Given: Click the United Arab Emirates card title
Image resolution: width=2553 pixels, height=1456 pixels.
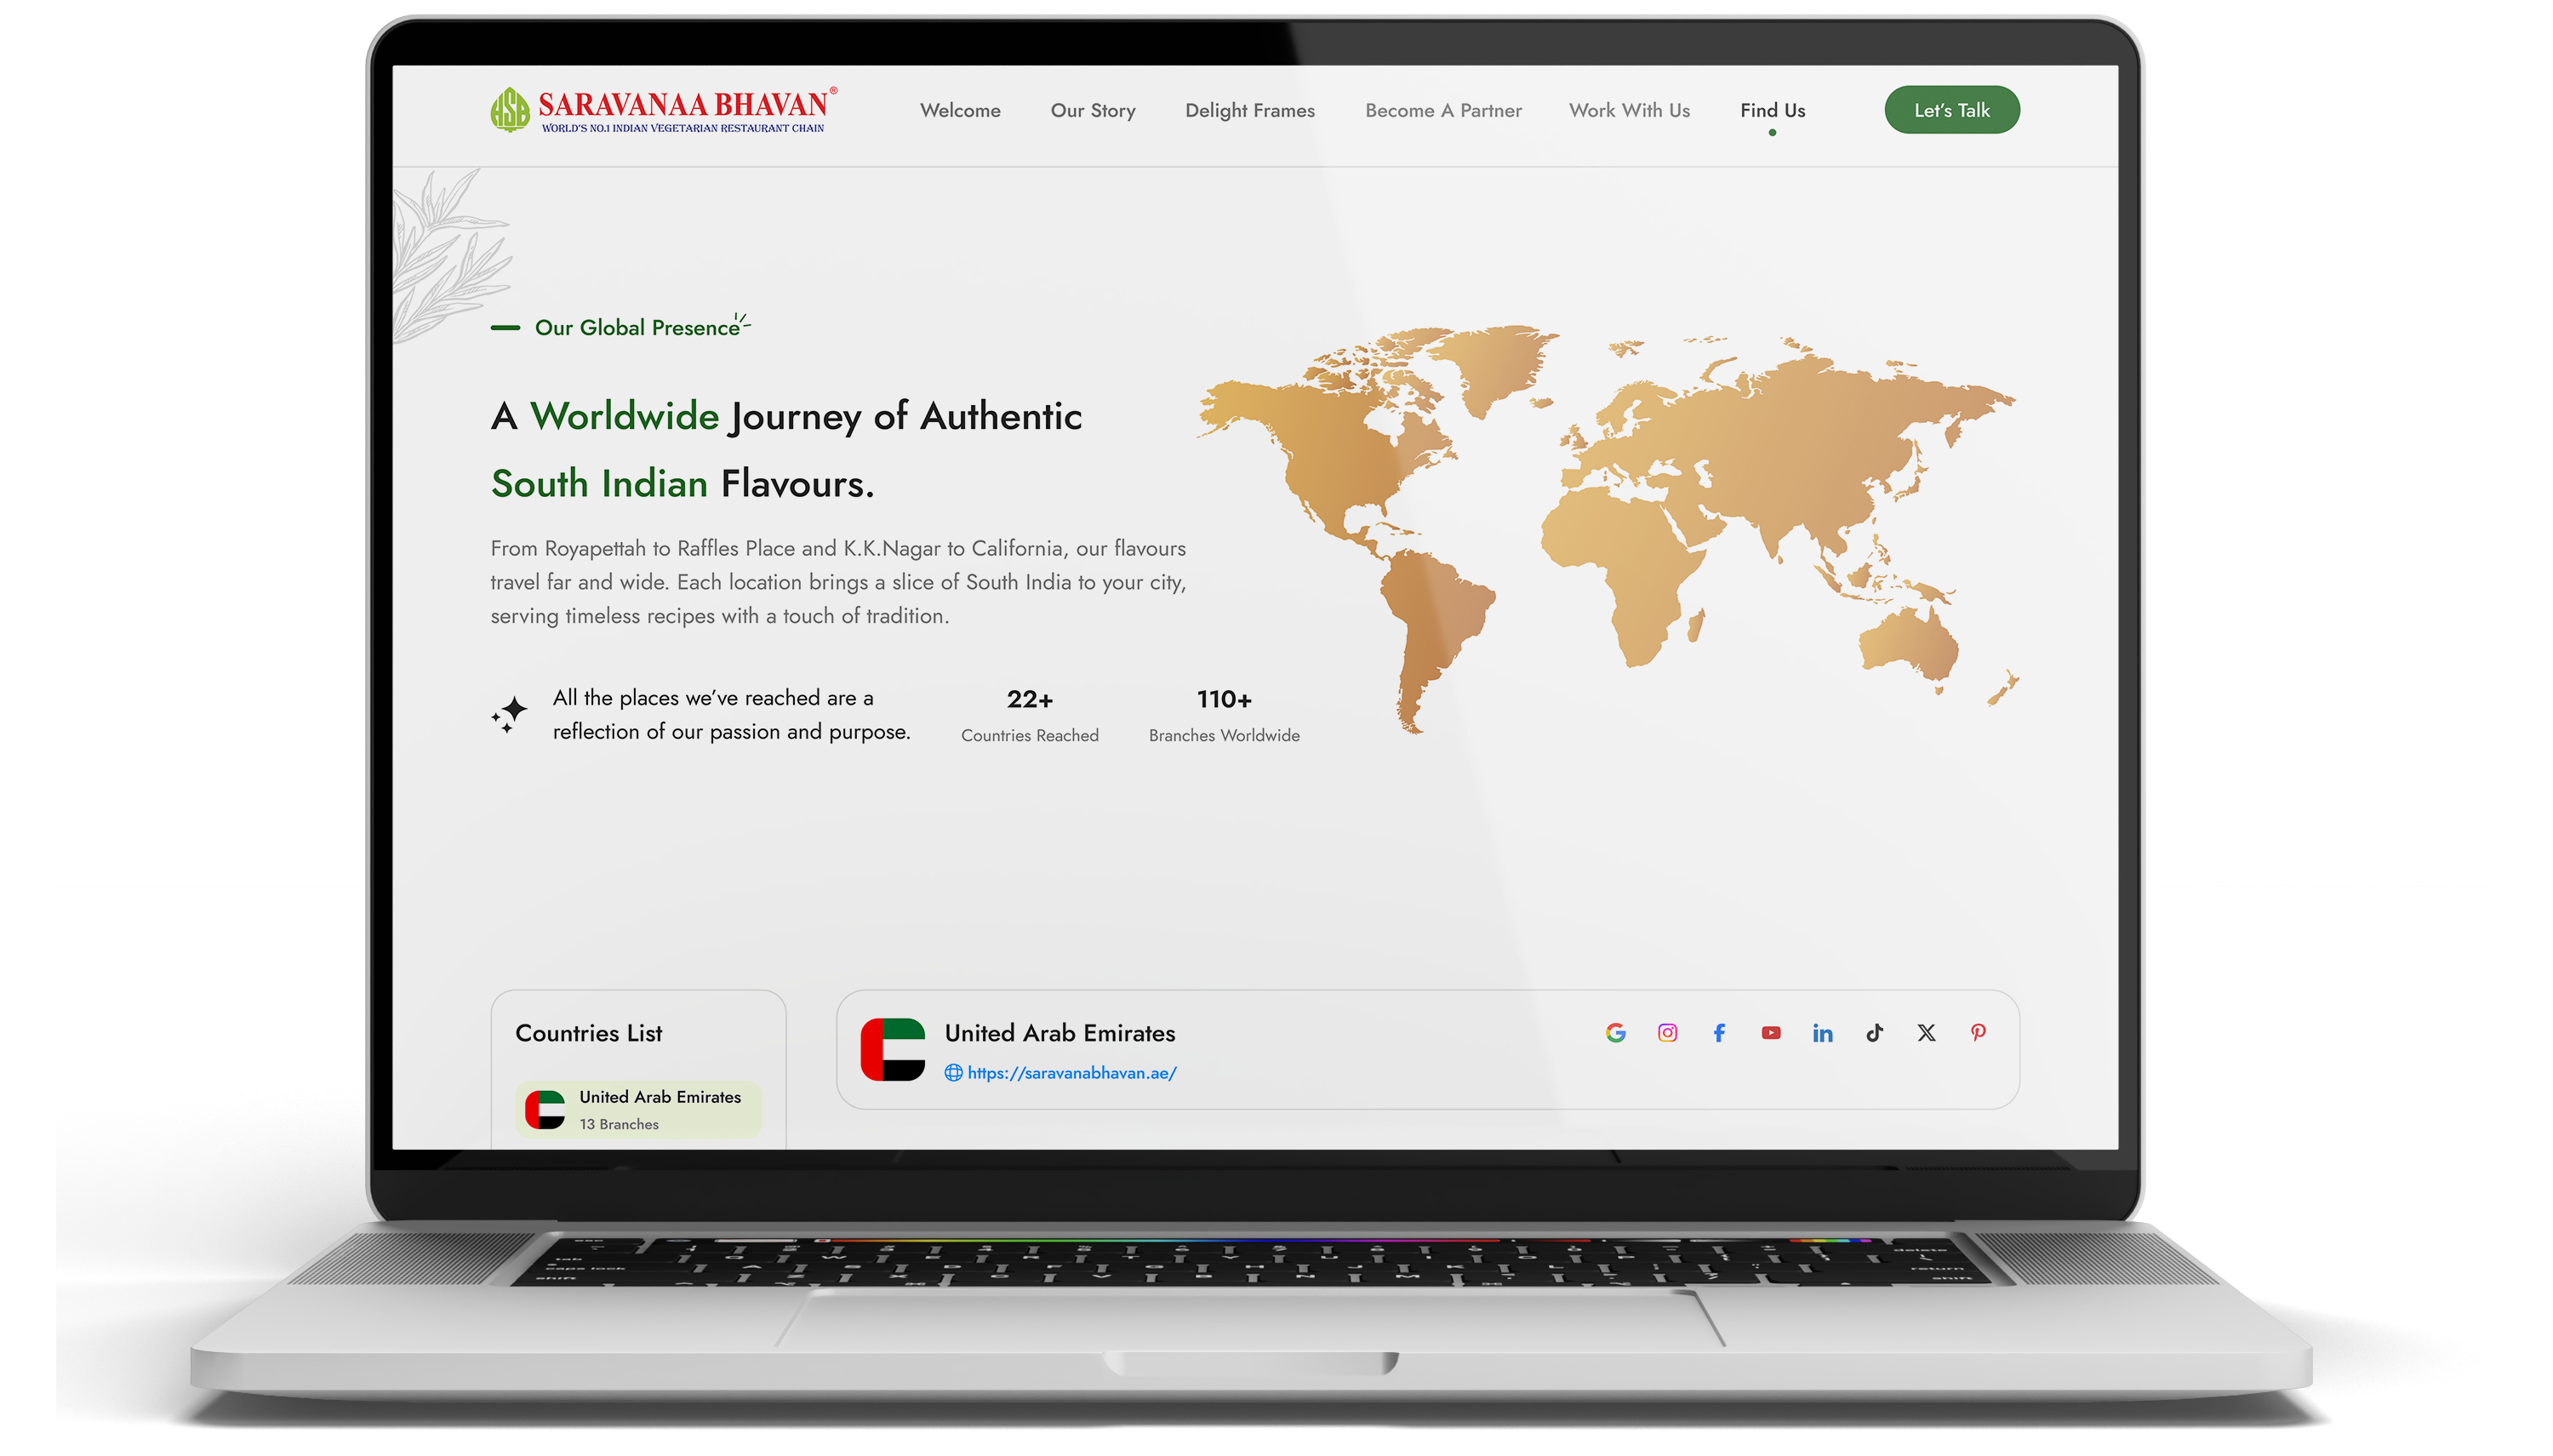Looking at the screenshot, I should tap(1059, 1032).
